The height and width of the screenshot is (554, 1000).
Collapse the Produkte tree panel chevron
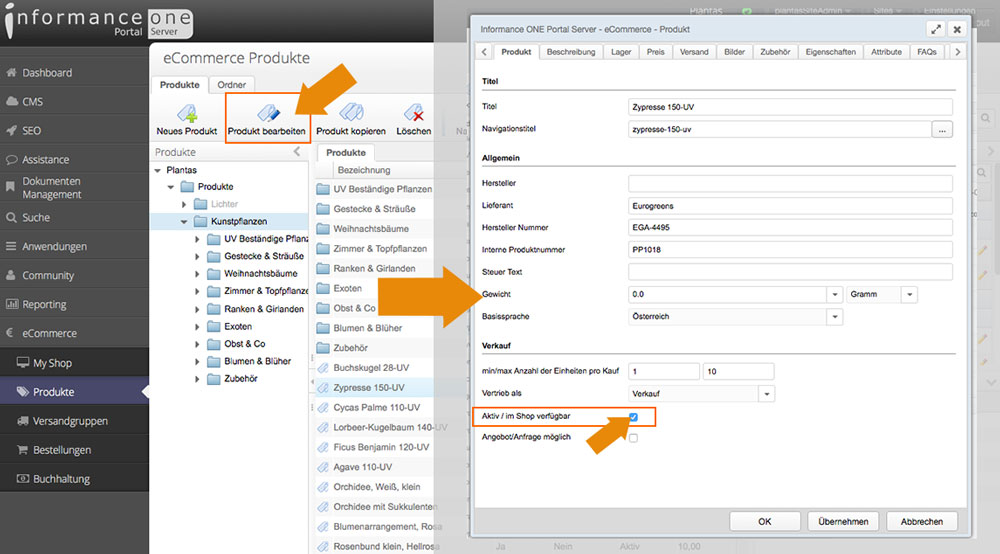click(297, 152)
